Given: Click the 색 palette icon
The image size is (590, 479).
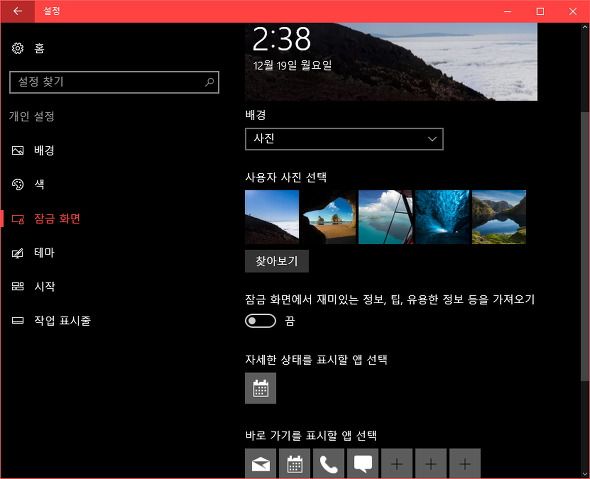Looking at the screenshot, I should [x=18, y=184].
